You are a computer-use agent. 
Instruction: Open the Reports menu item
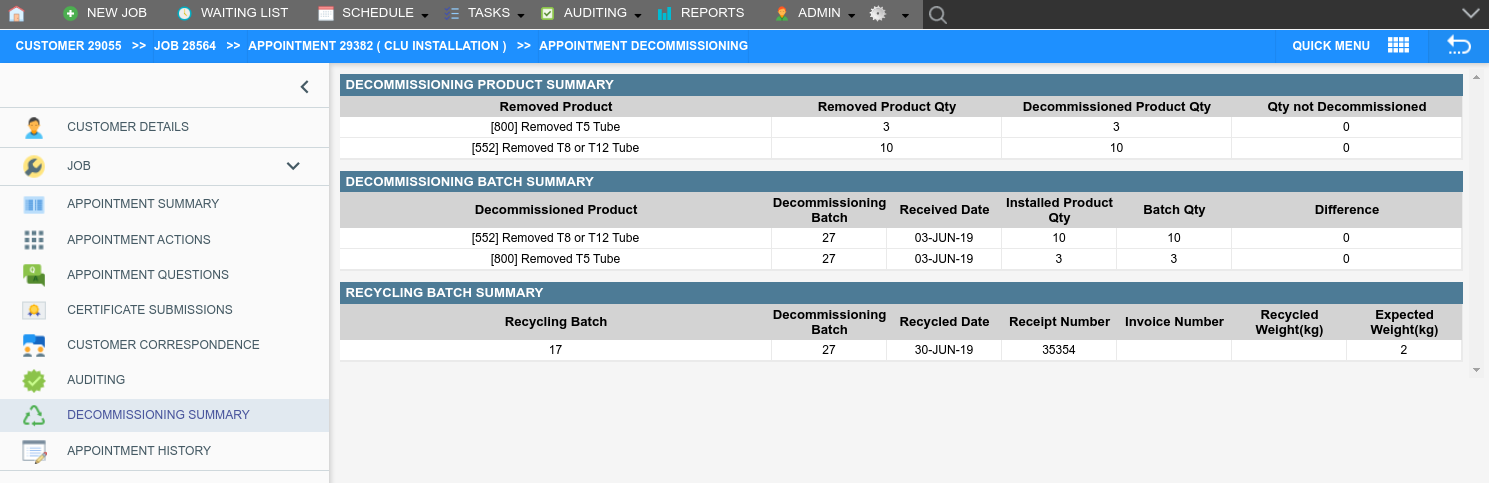pyautogui.click(x=712, y=13)
